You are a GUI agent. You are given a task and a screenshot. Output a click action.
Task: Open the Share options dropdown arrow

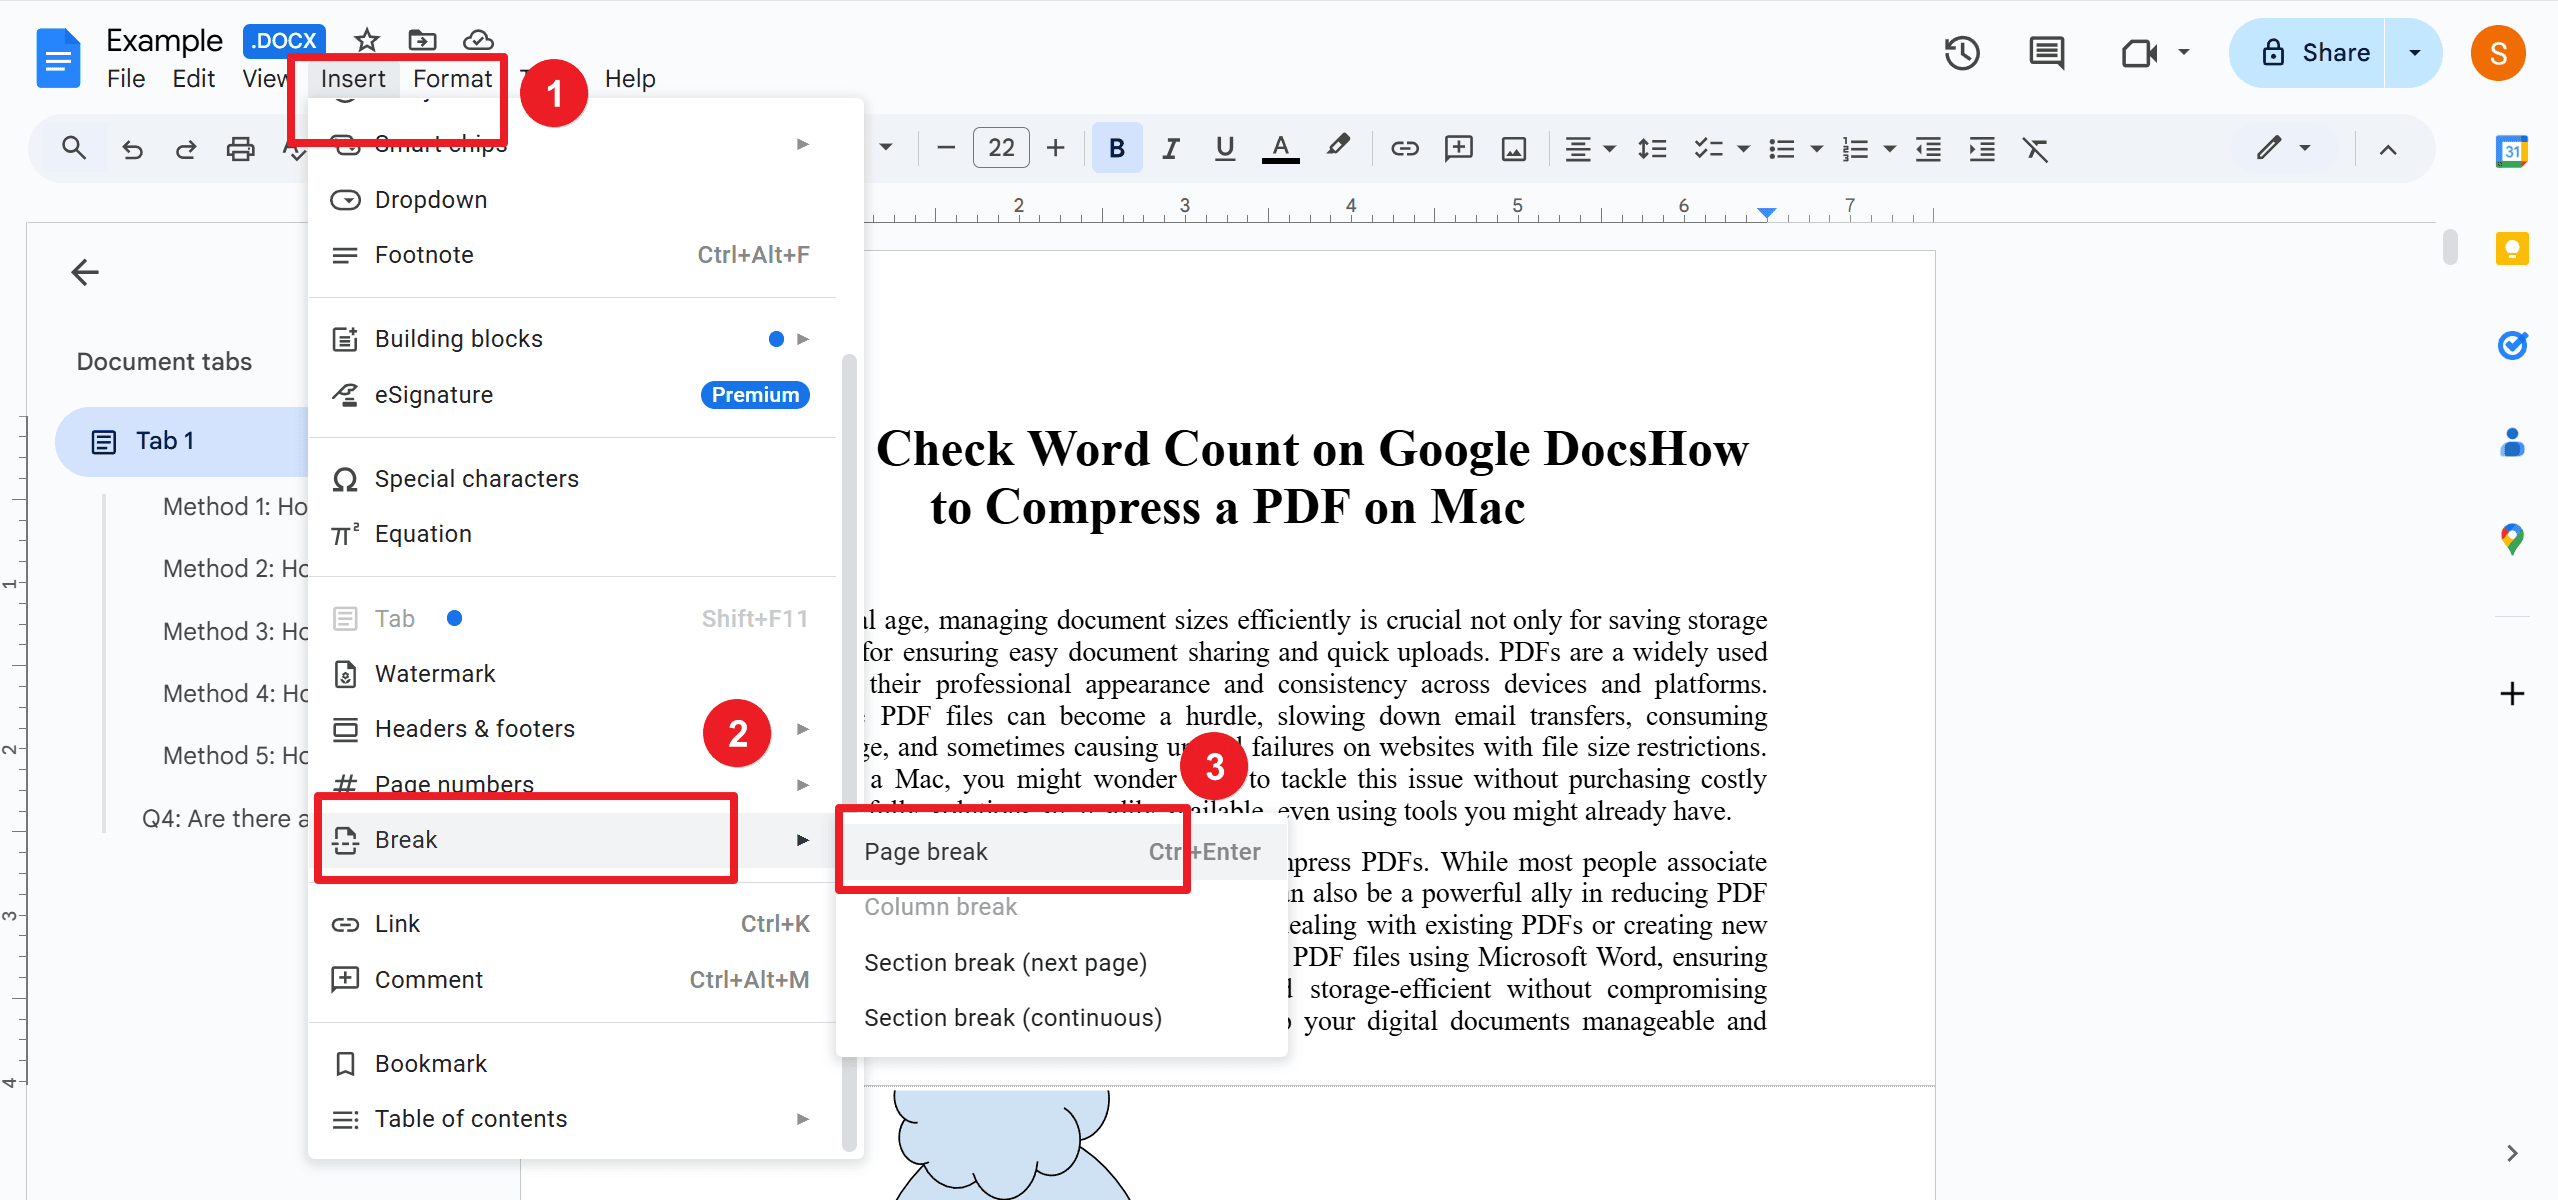tap(2414, 53)
